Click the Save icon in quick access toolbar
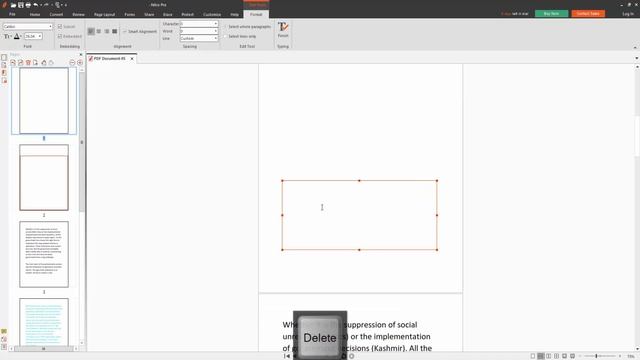The width and height of the screenshot is (640, 360). click(21, 5)
